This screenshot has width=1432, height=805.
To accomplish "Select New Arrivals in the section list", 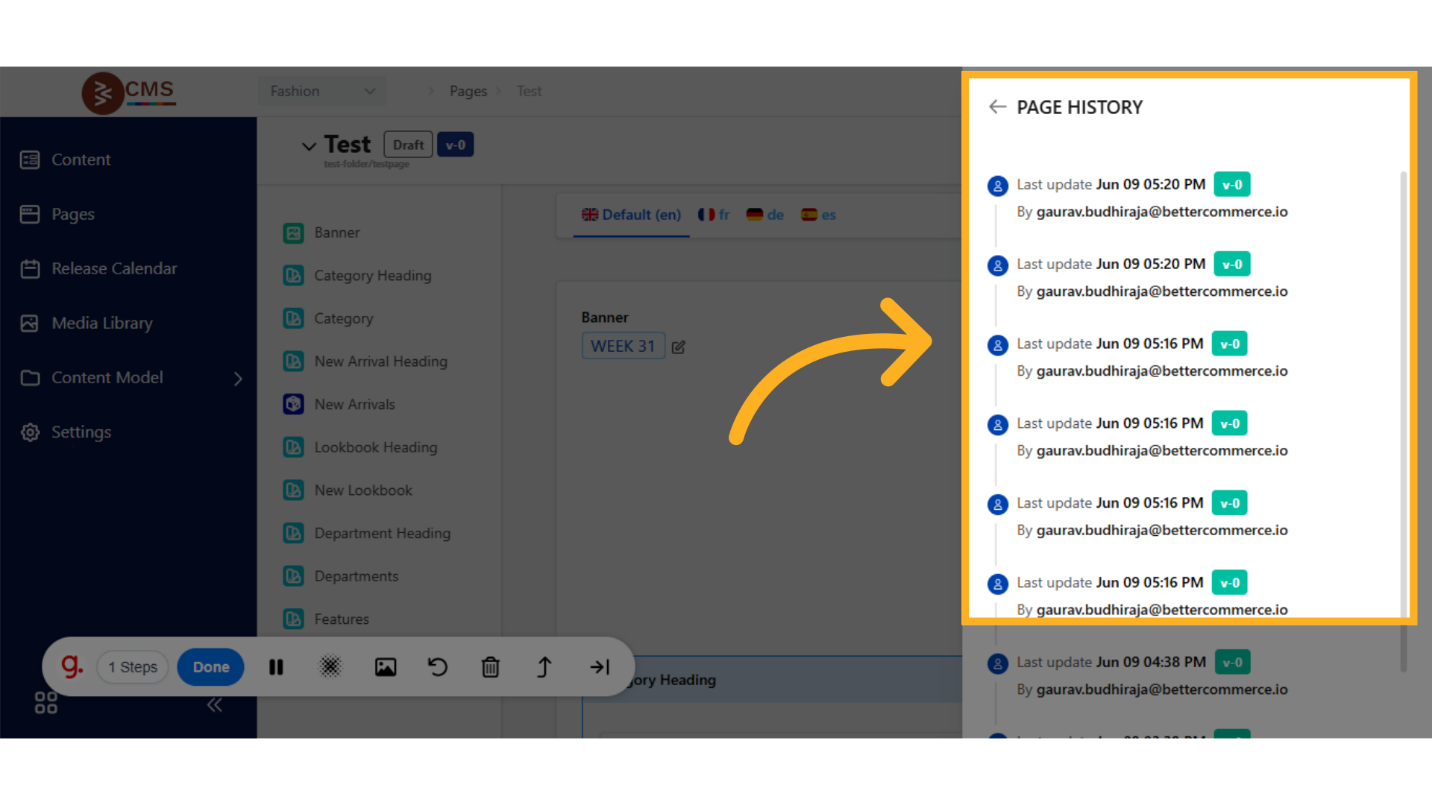I will [354, 404].
